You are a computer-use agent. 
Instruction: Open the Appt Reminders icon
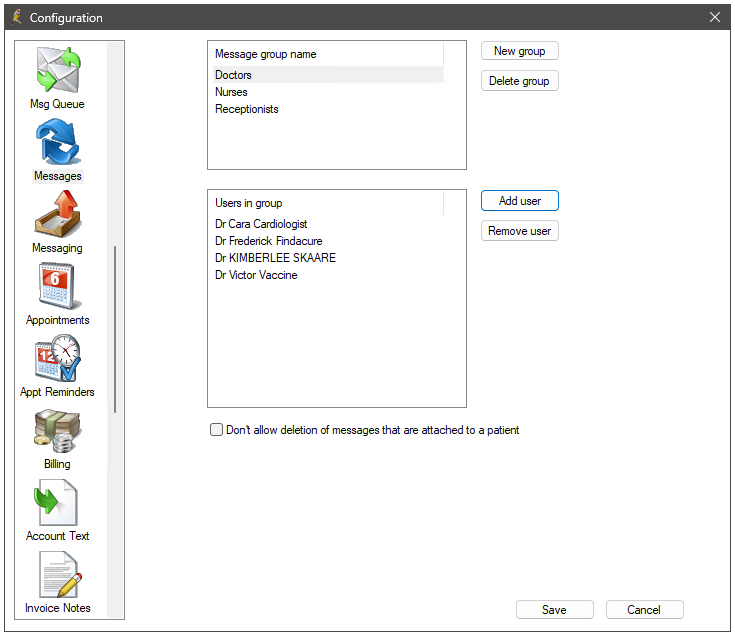pyautogui.click(x=57, y=358)
